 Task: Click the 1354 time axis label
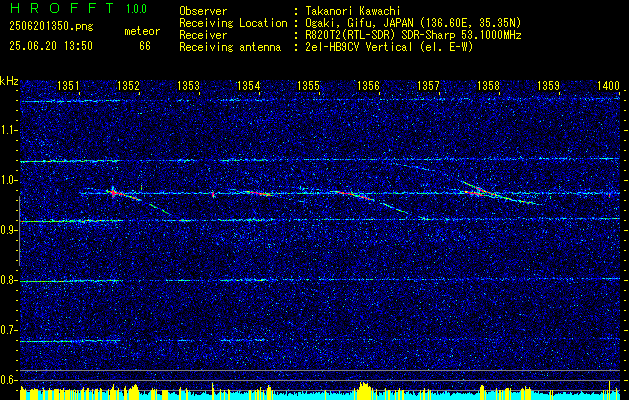248,85
